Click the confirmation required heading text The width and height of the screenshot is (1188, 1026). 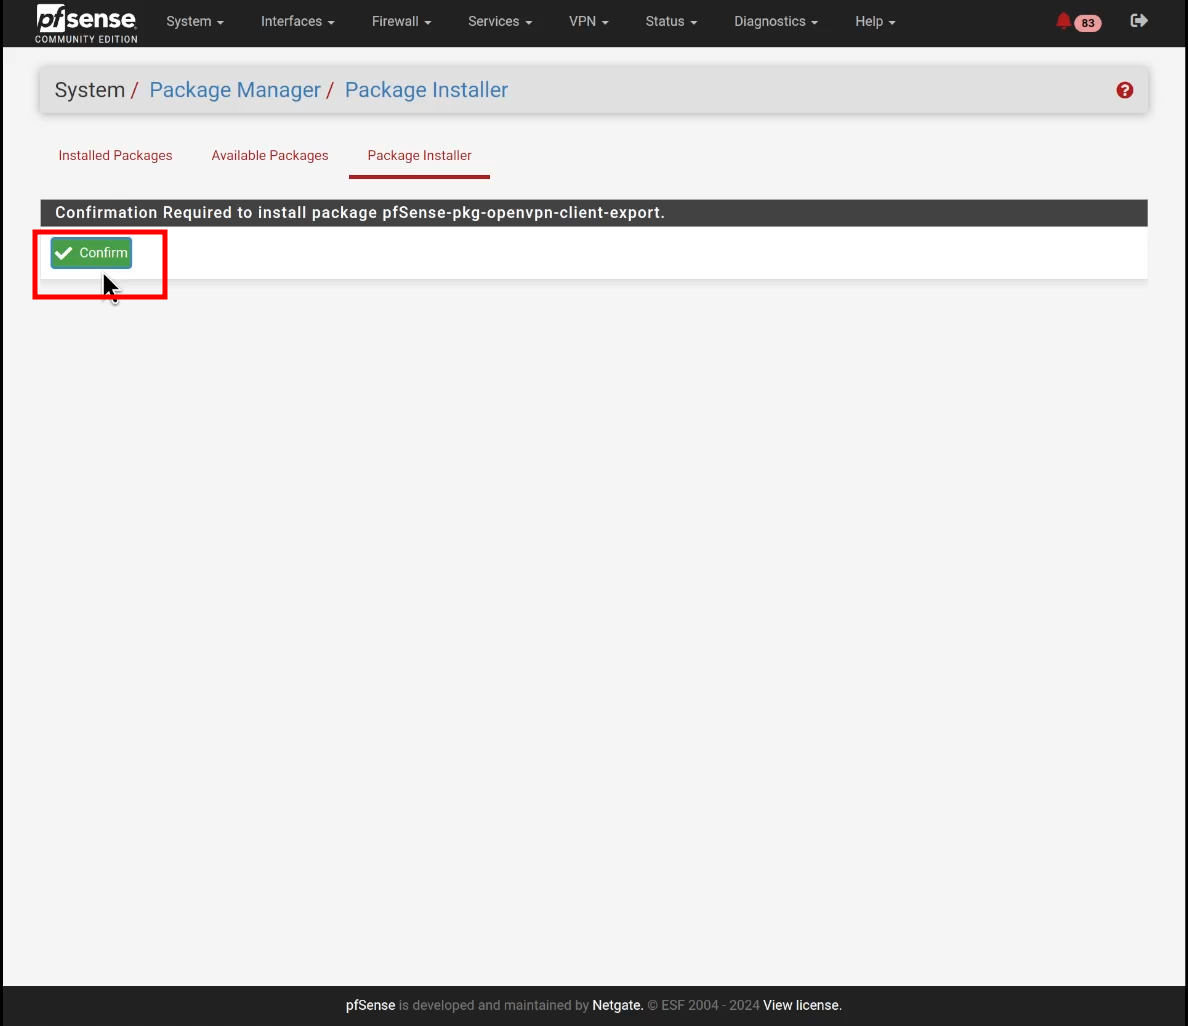tap(360, 213)
